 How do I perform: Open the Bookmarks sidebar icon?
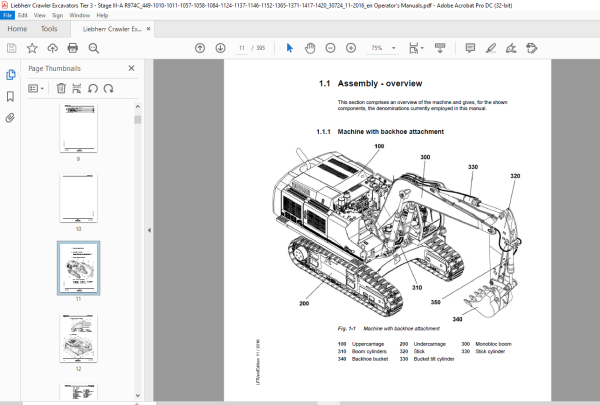point(10,96)
